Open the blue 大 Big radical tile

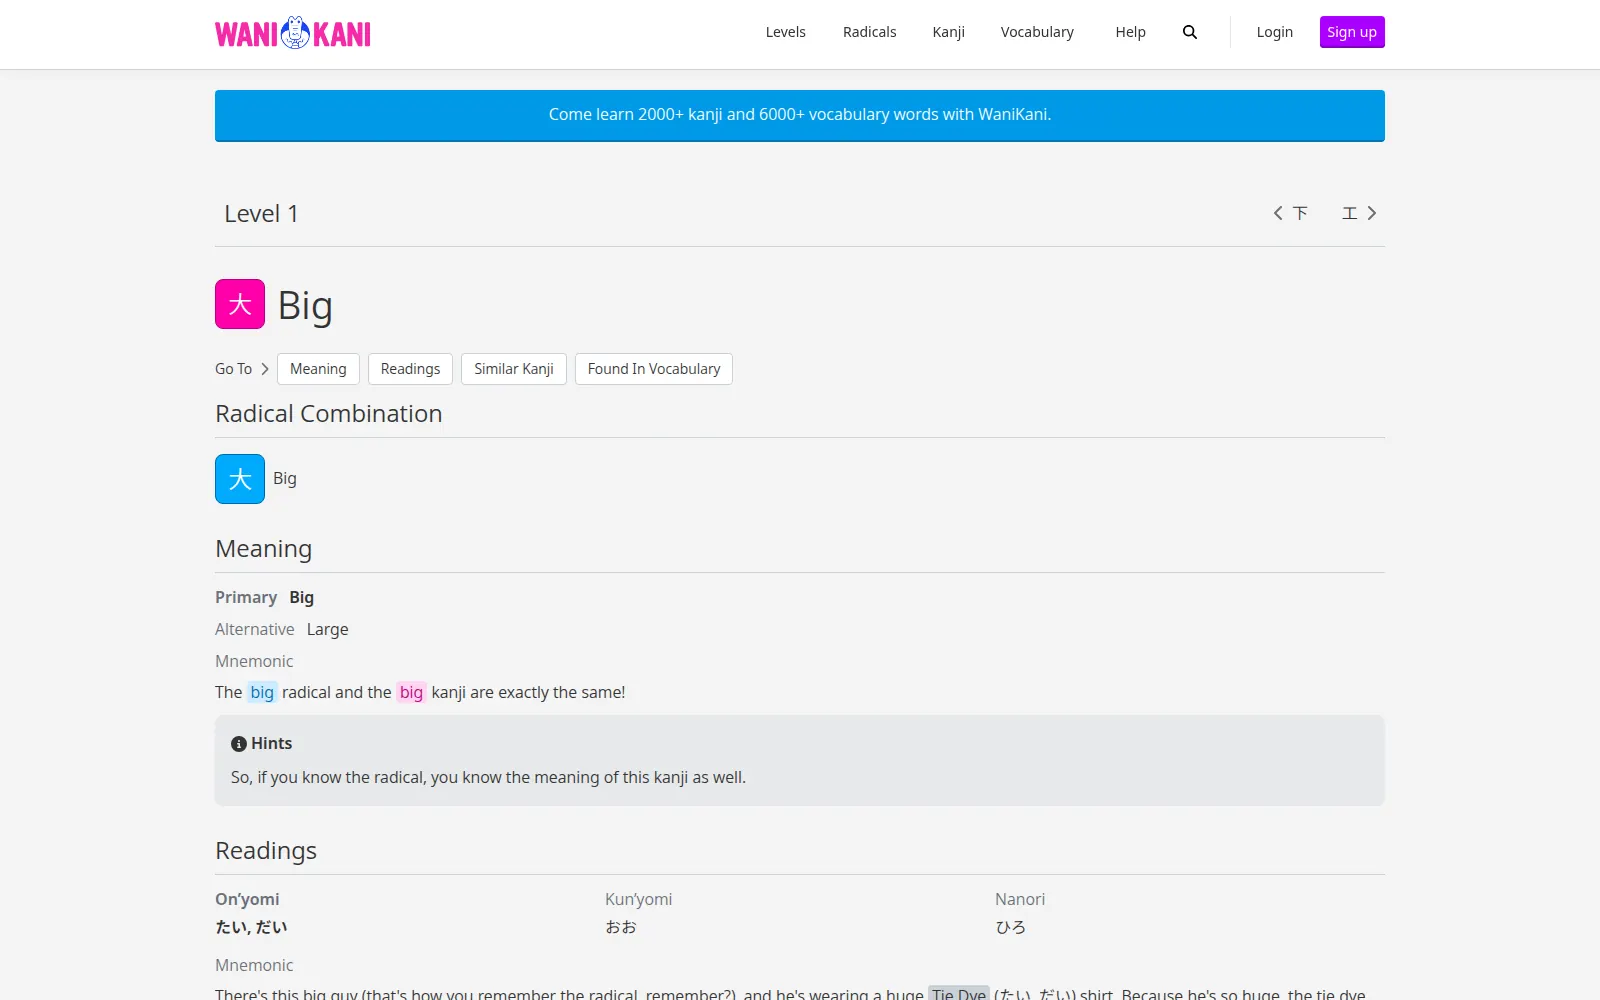[x=240, y=479]
